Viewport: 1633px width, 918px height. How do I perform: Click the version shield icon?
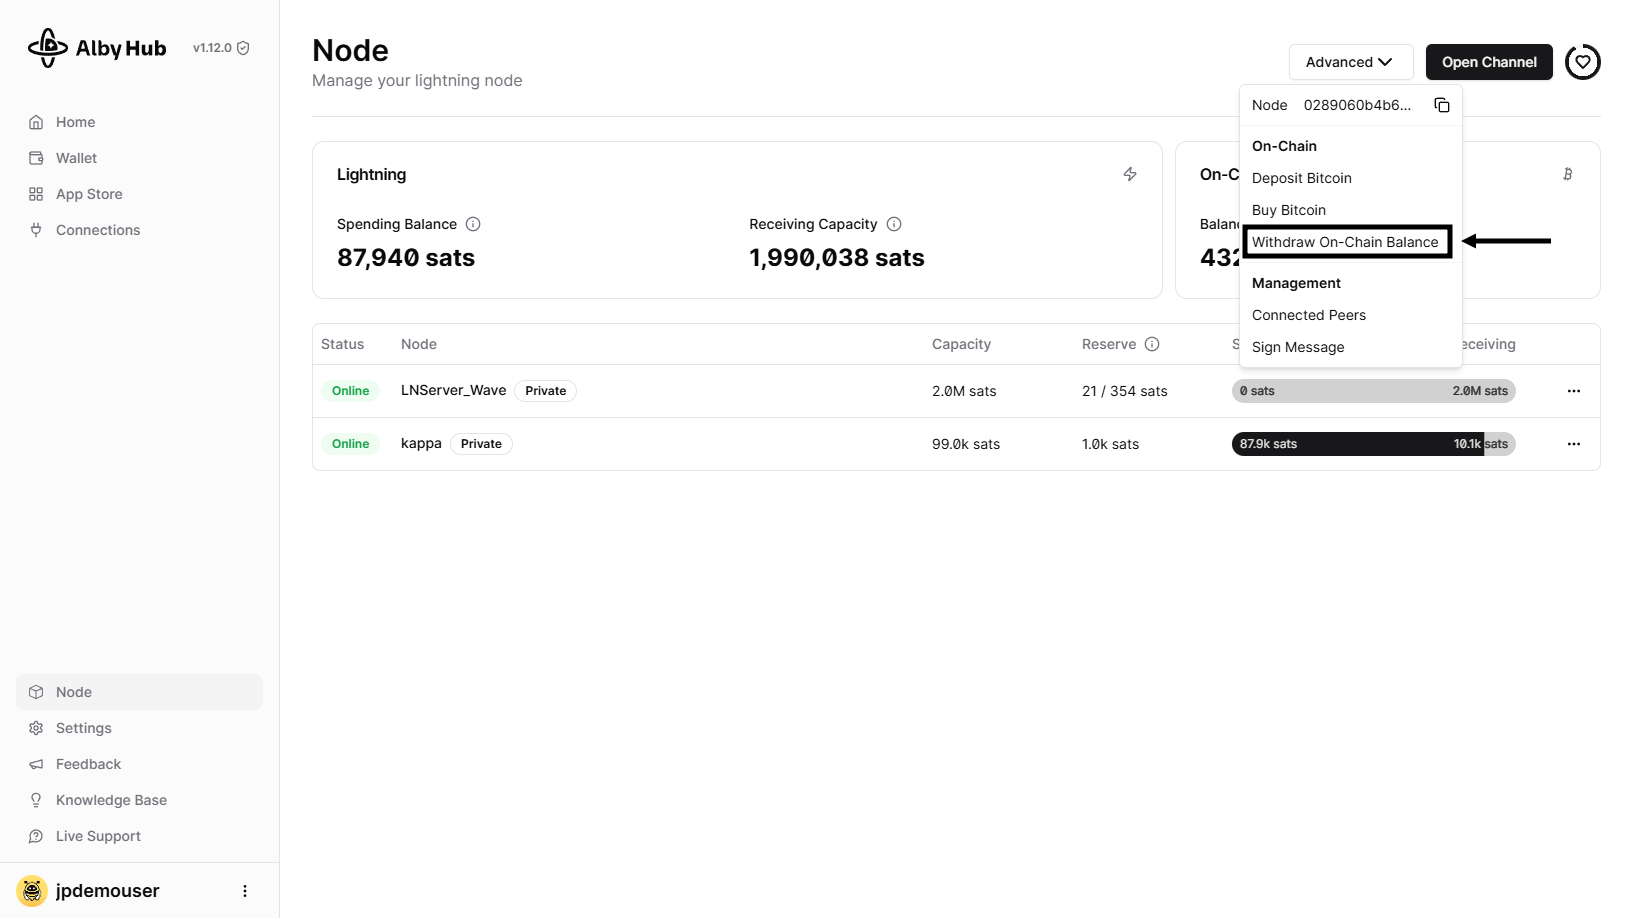point(243,48)
